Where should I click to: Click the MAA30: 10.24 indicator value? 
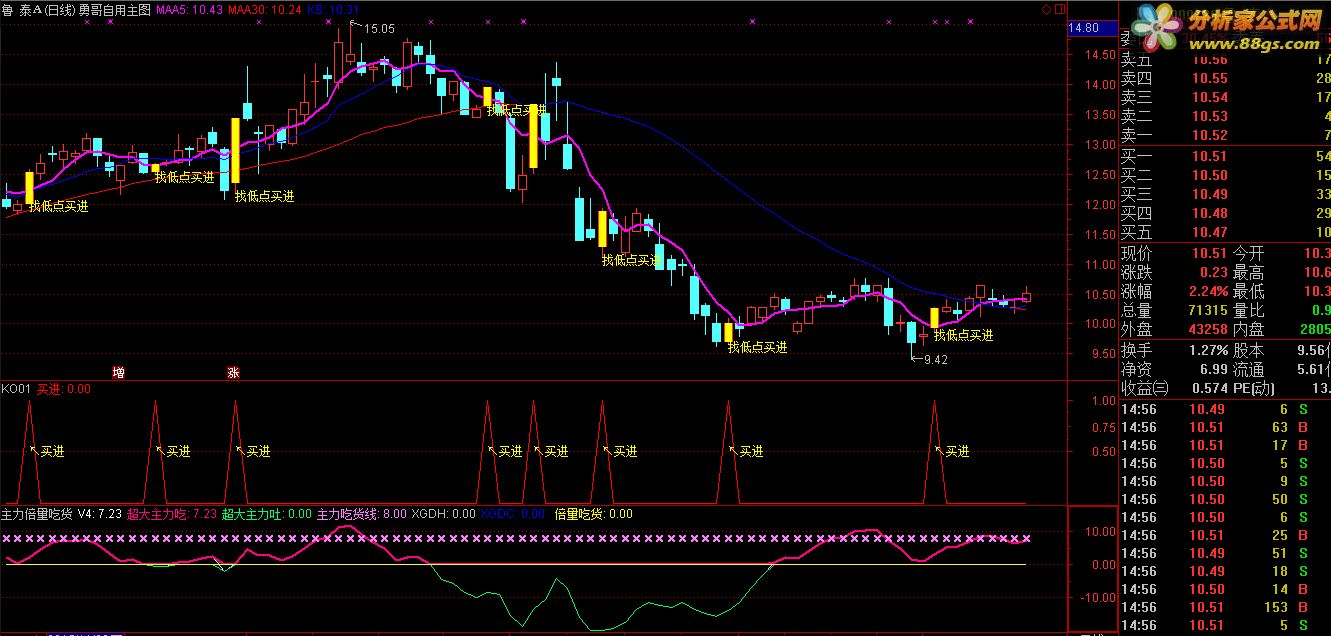(264, 8)
